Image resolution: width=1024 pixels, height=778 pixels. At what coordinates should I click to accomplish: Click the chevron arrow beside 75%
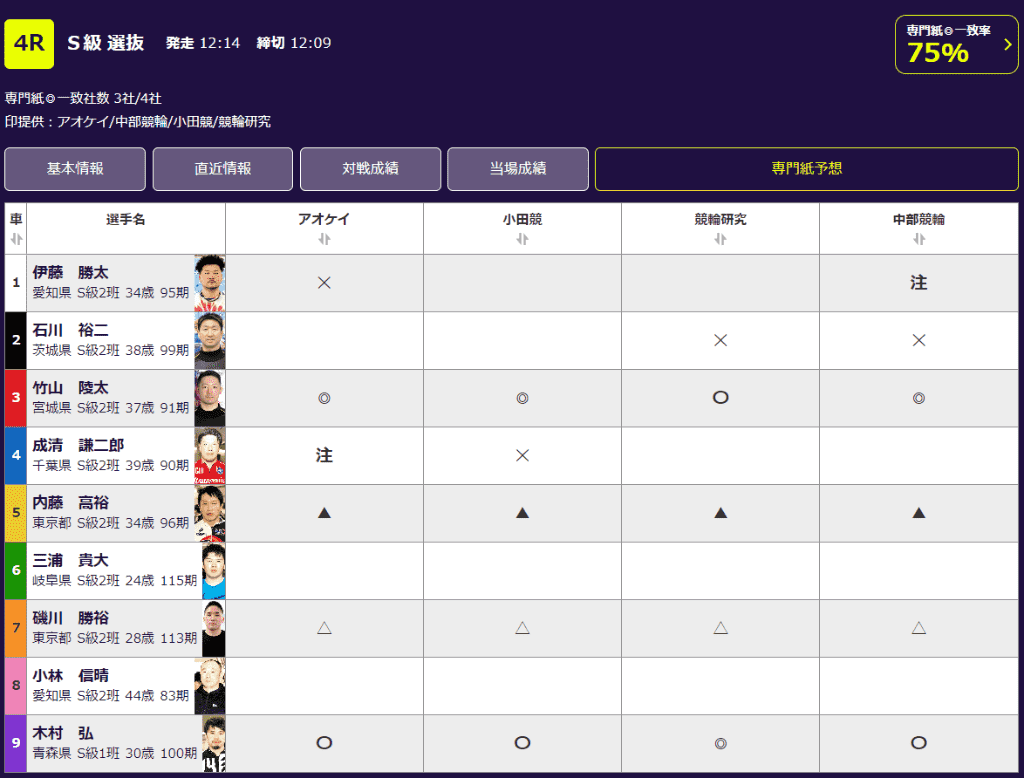1007,45
